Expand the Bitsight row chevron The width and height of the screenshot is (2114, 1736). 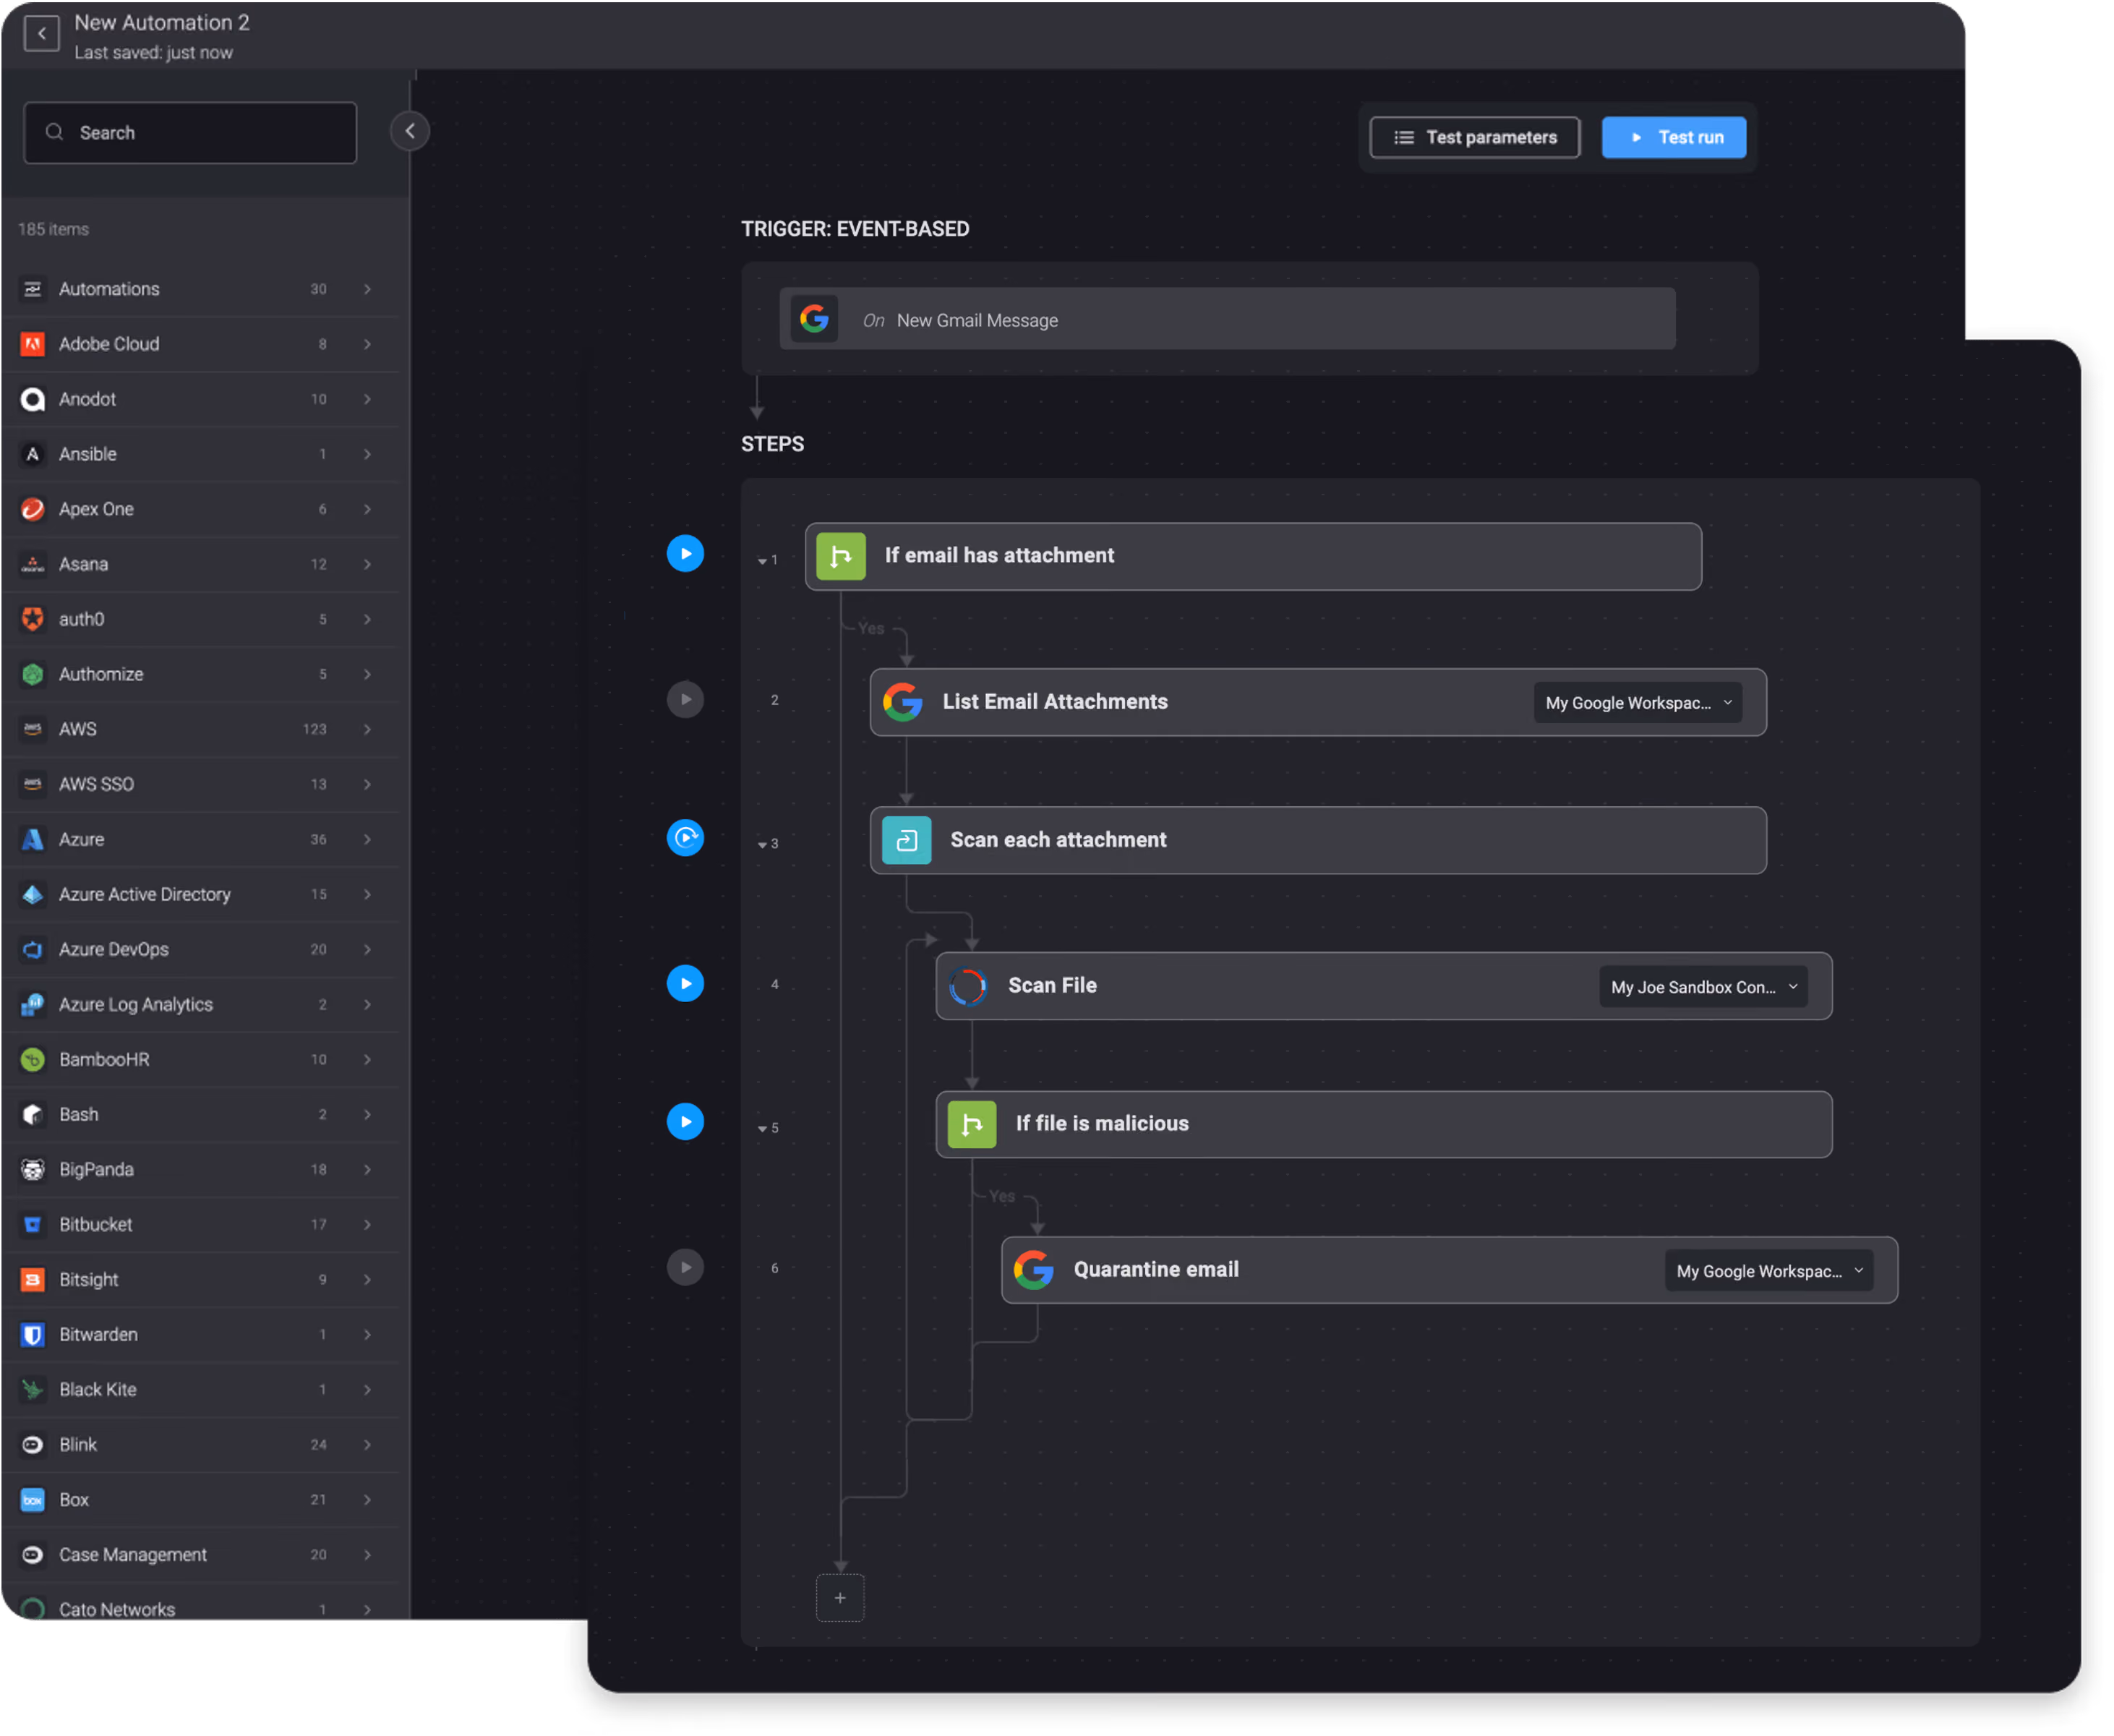click(368, 1280)
